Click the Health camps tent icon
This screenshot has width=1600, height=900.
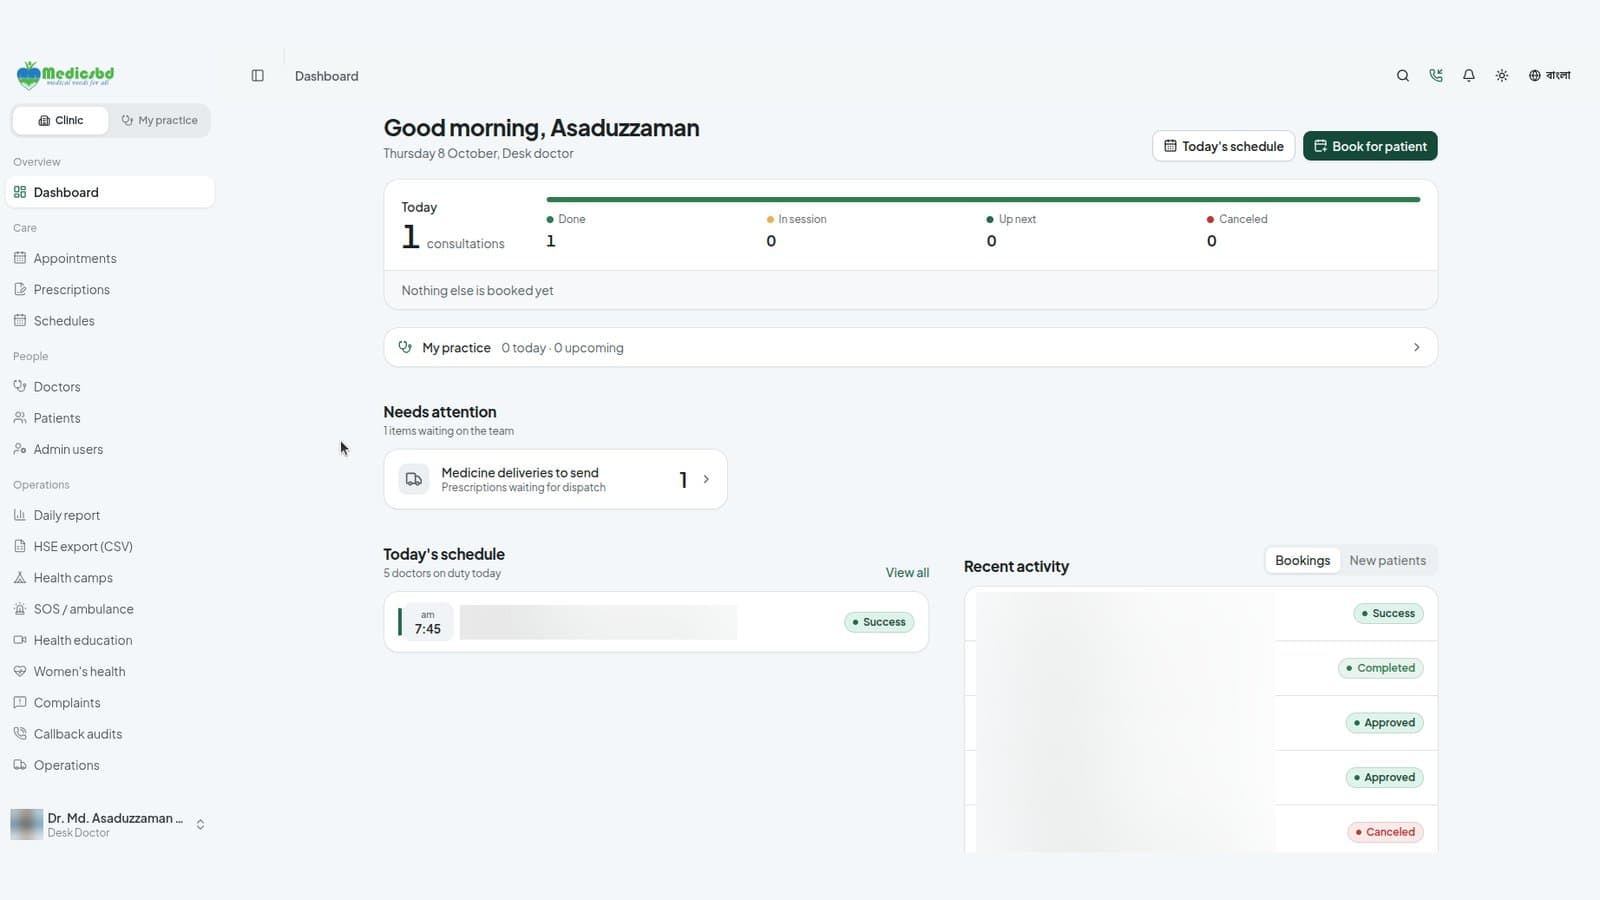point(20,577)
